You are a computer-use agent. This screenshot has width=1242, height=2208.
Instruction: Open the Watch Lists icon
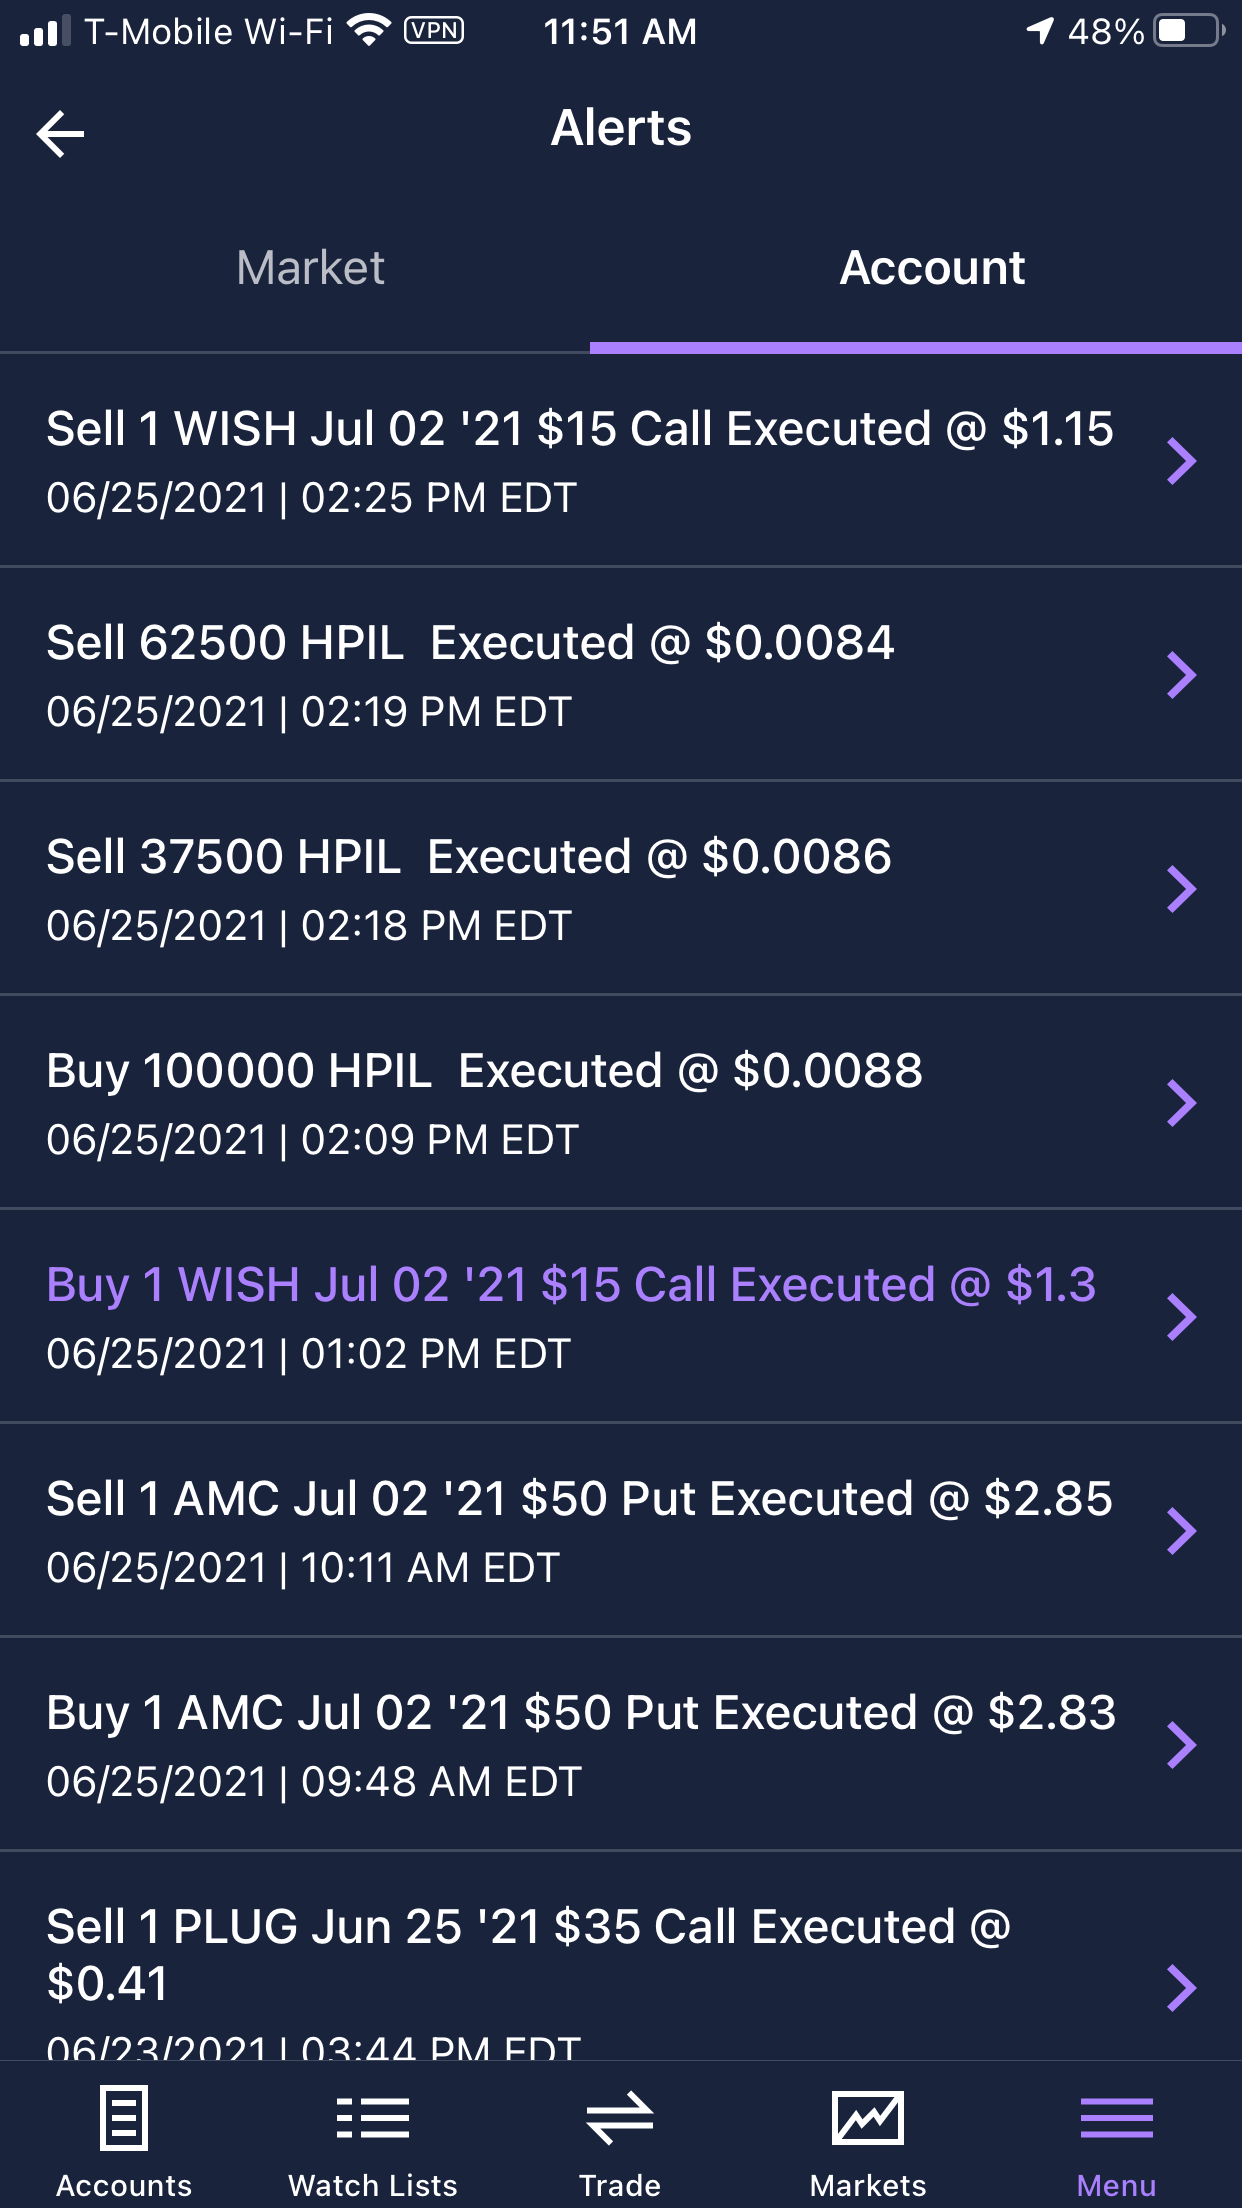pos(373,2117)
